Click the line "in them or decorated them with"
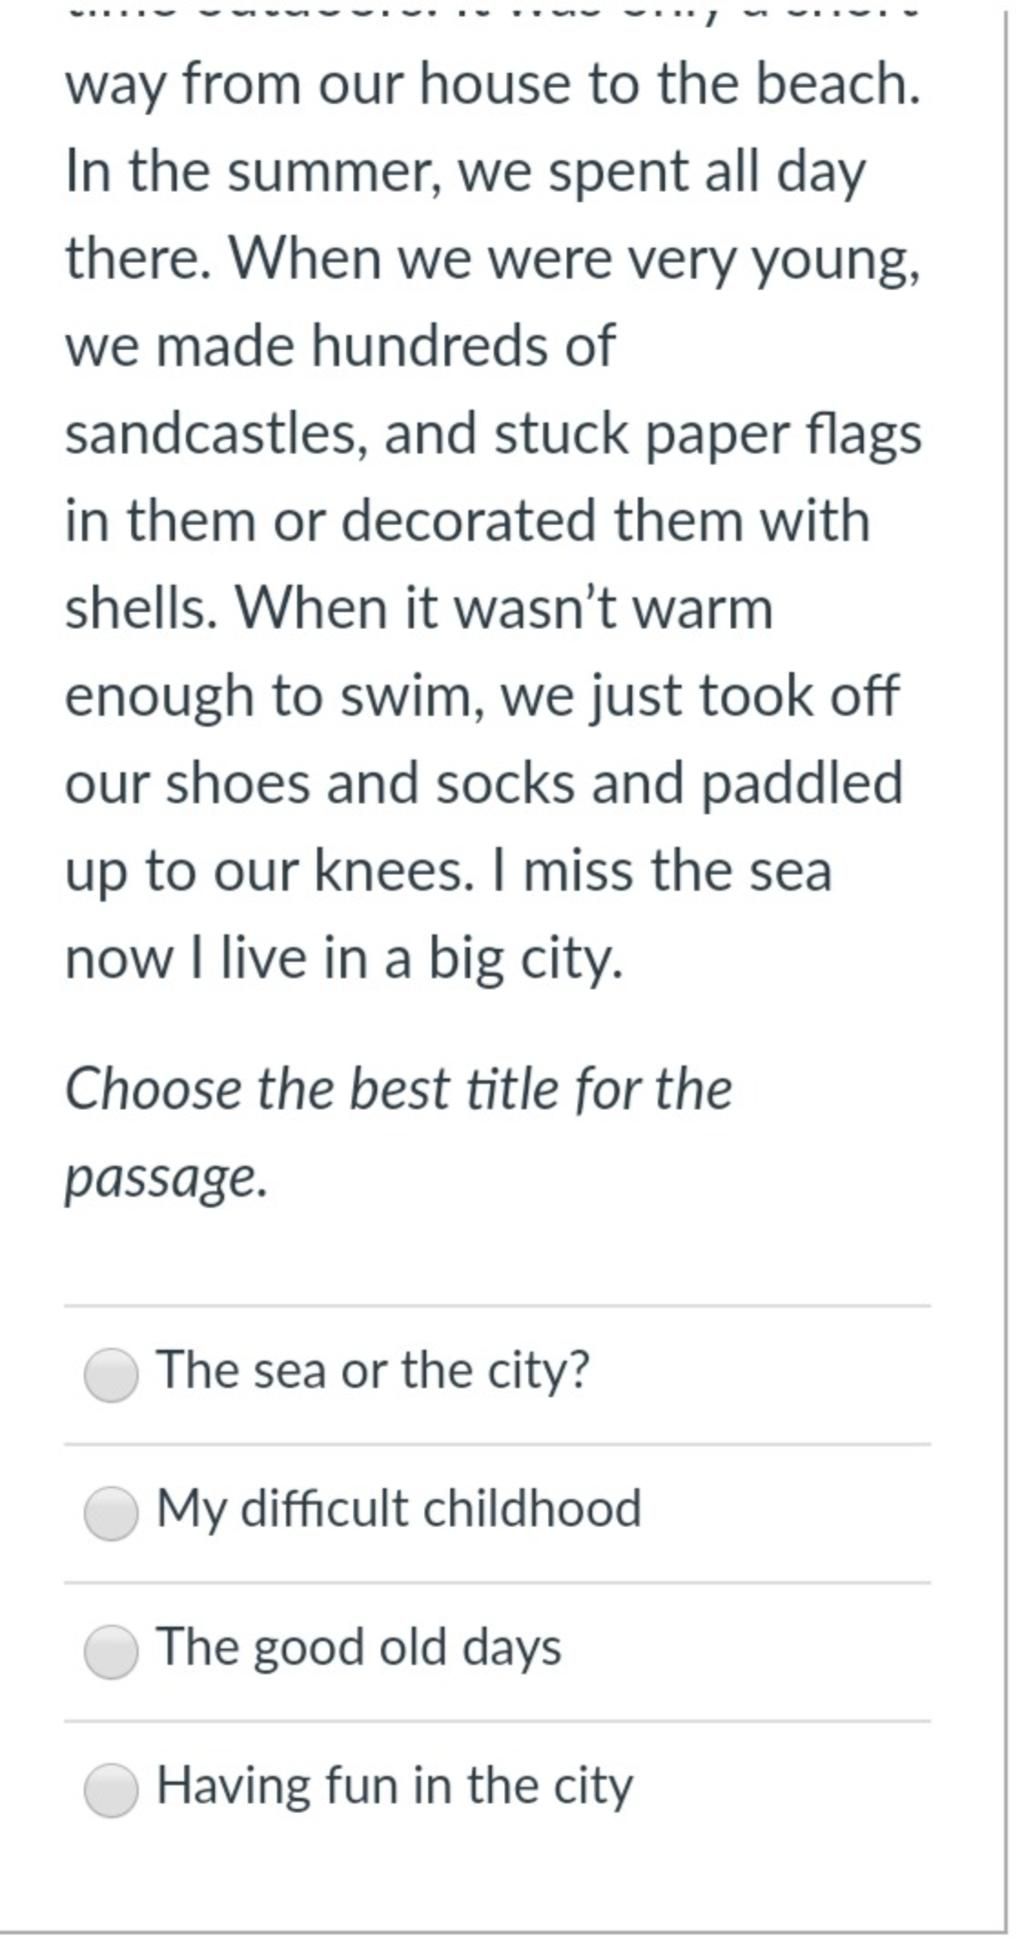The width and height of the screenshot is (1024, 1940). pos(467,521)
